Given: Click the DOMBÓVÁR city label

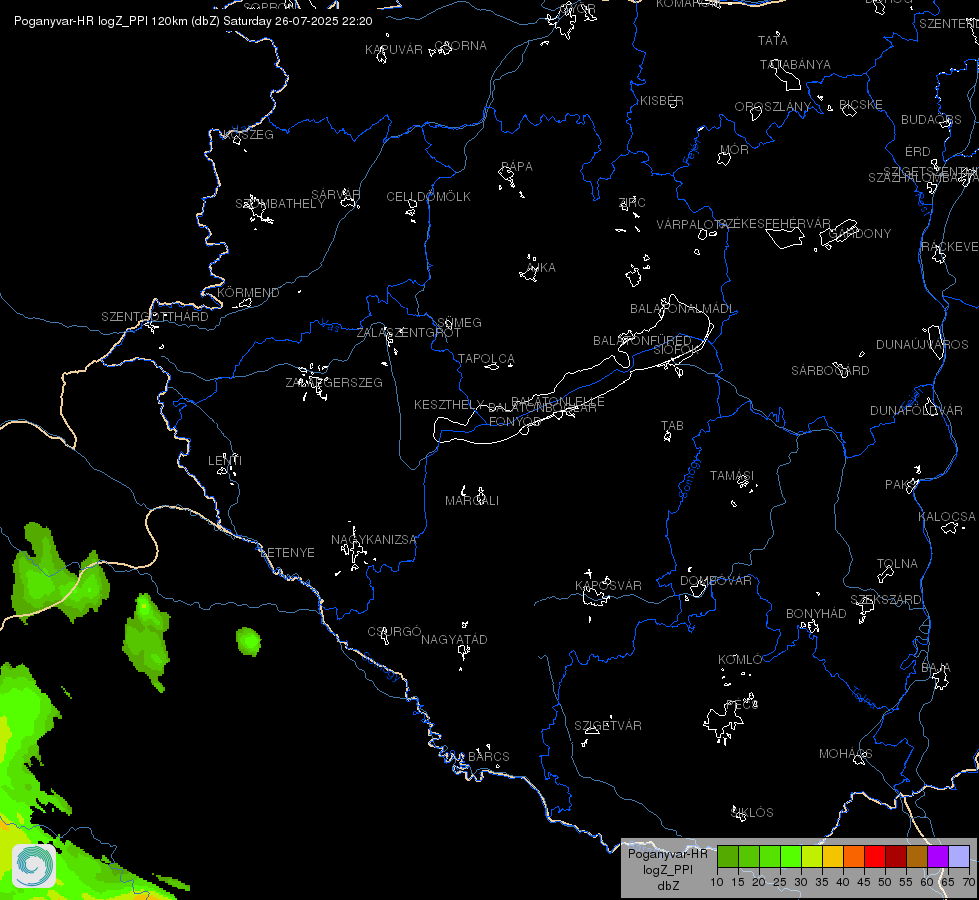Looking at the screenshot, I should tap(716, 581).
